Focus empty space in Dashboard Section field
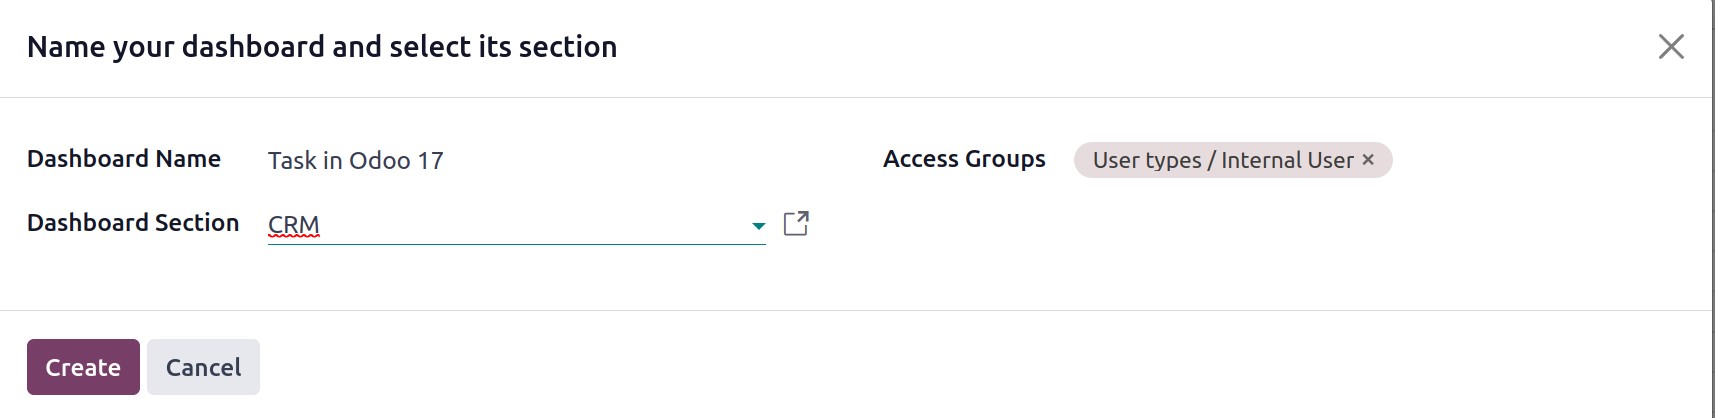The height and width of the screenshot is (418, 1715). click(x=530, y=225)
